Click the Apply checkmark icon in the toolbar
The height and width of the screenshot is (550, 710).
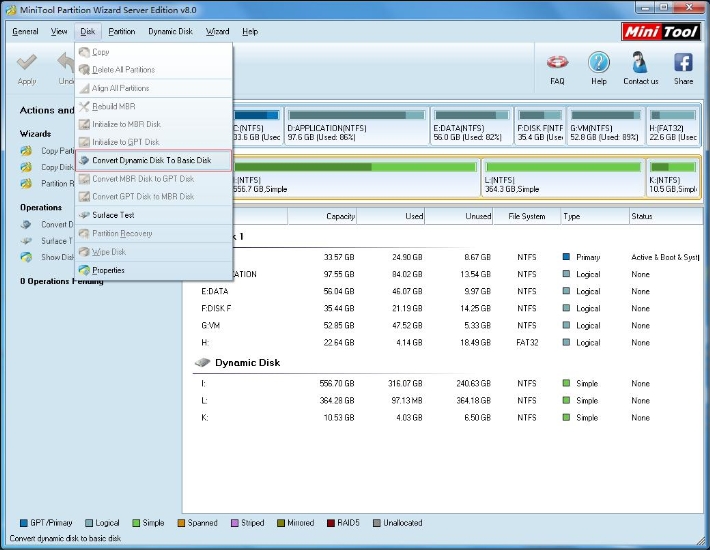click(x=26, y=62)
